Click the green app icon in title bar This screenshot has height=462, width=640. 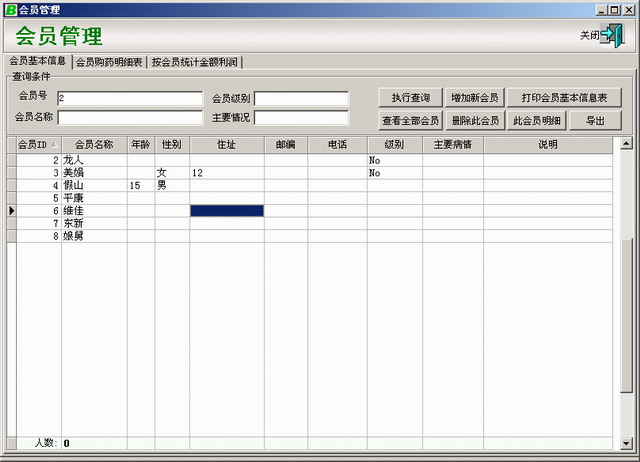coord(10,8)
